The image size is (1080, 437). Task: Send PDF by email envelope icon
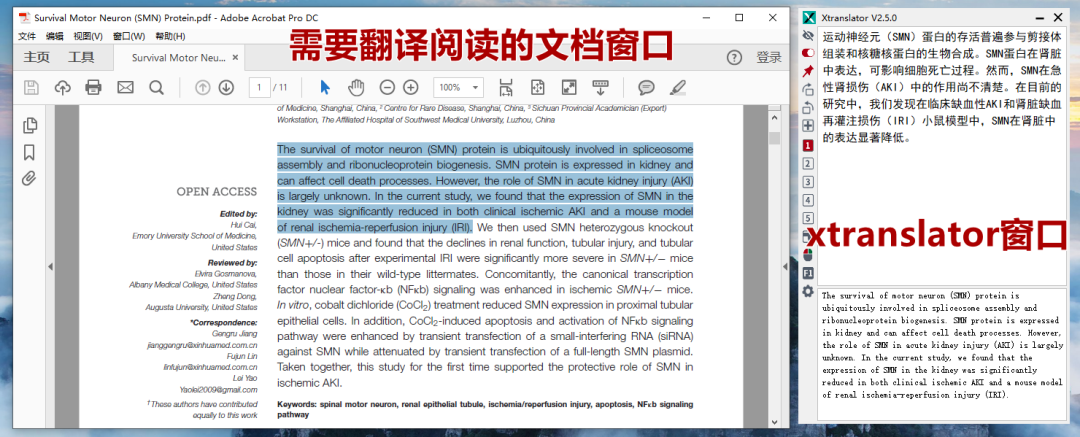(x=125, y=88)
